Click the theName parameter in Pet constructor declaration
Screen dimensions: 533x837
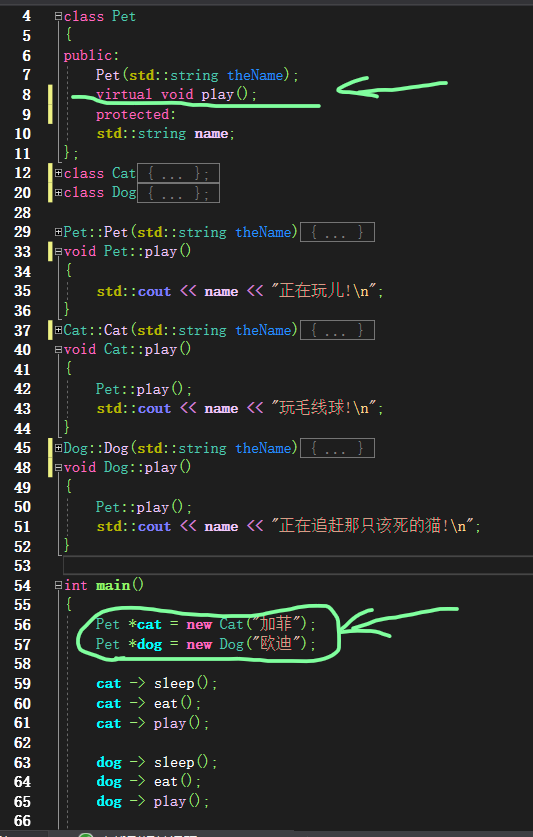pyautogui.click(x=255, y=75)
